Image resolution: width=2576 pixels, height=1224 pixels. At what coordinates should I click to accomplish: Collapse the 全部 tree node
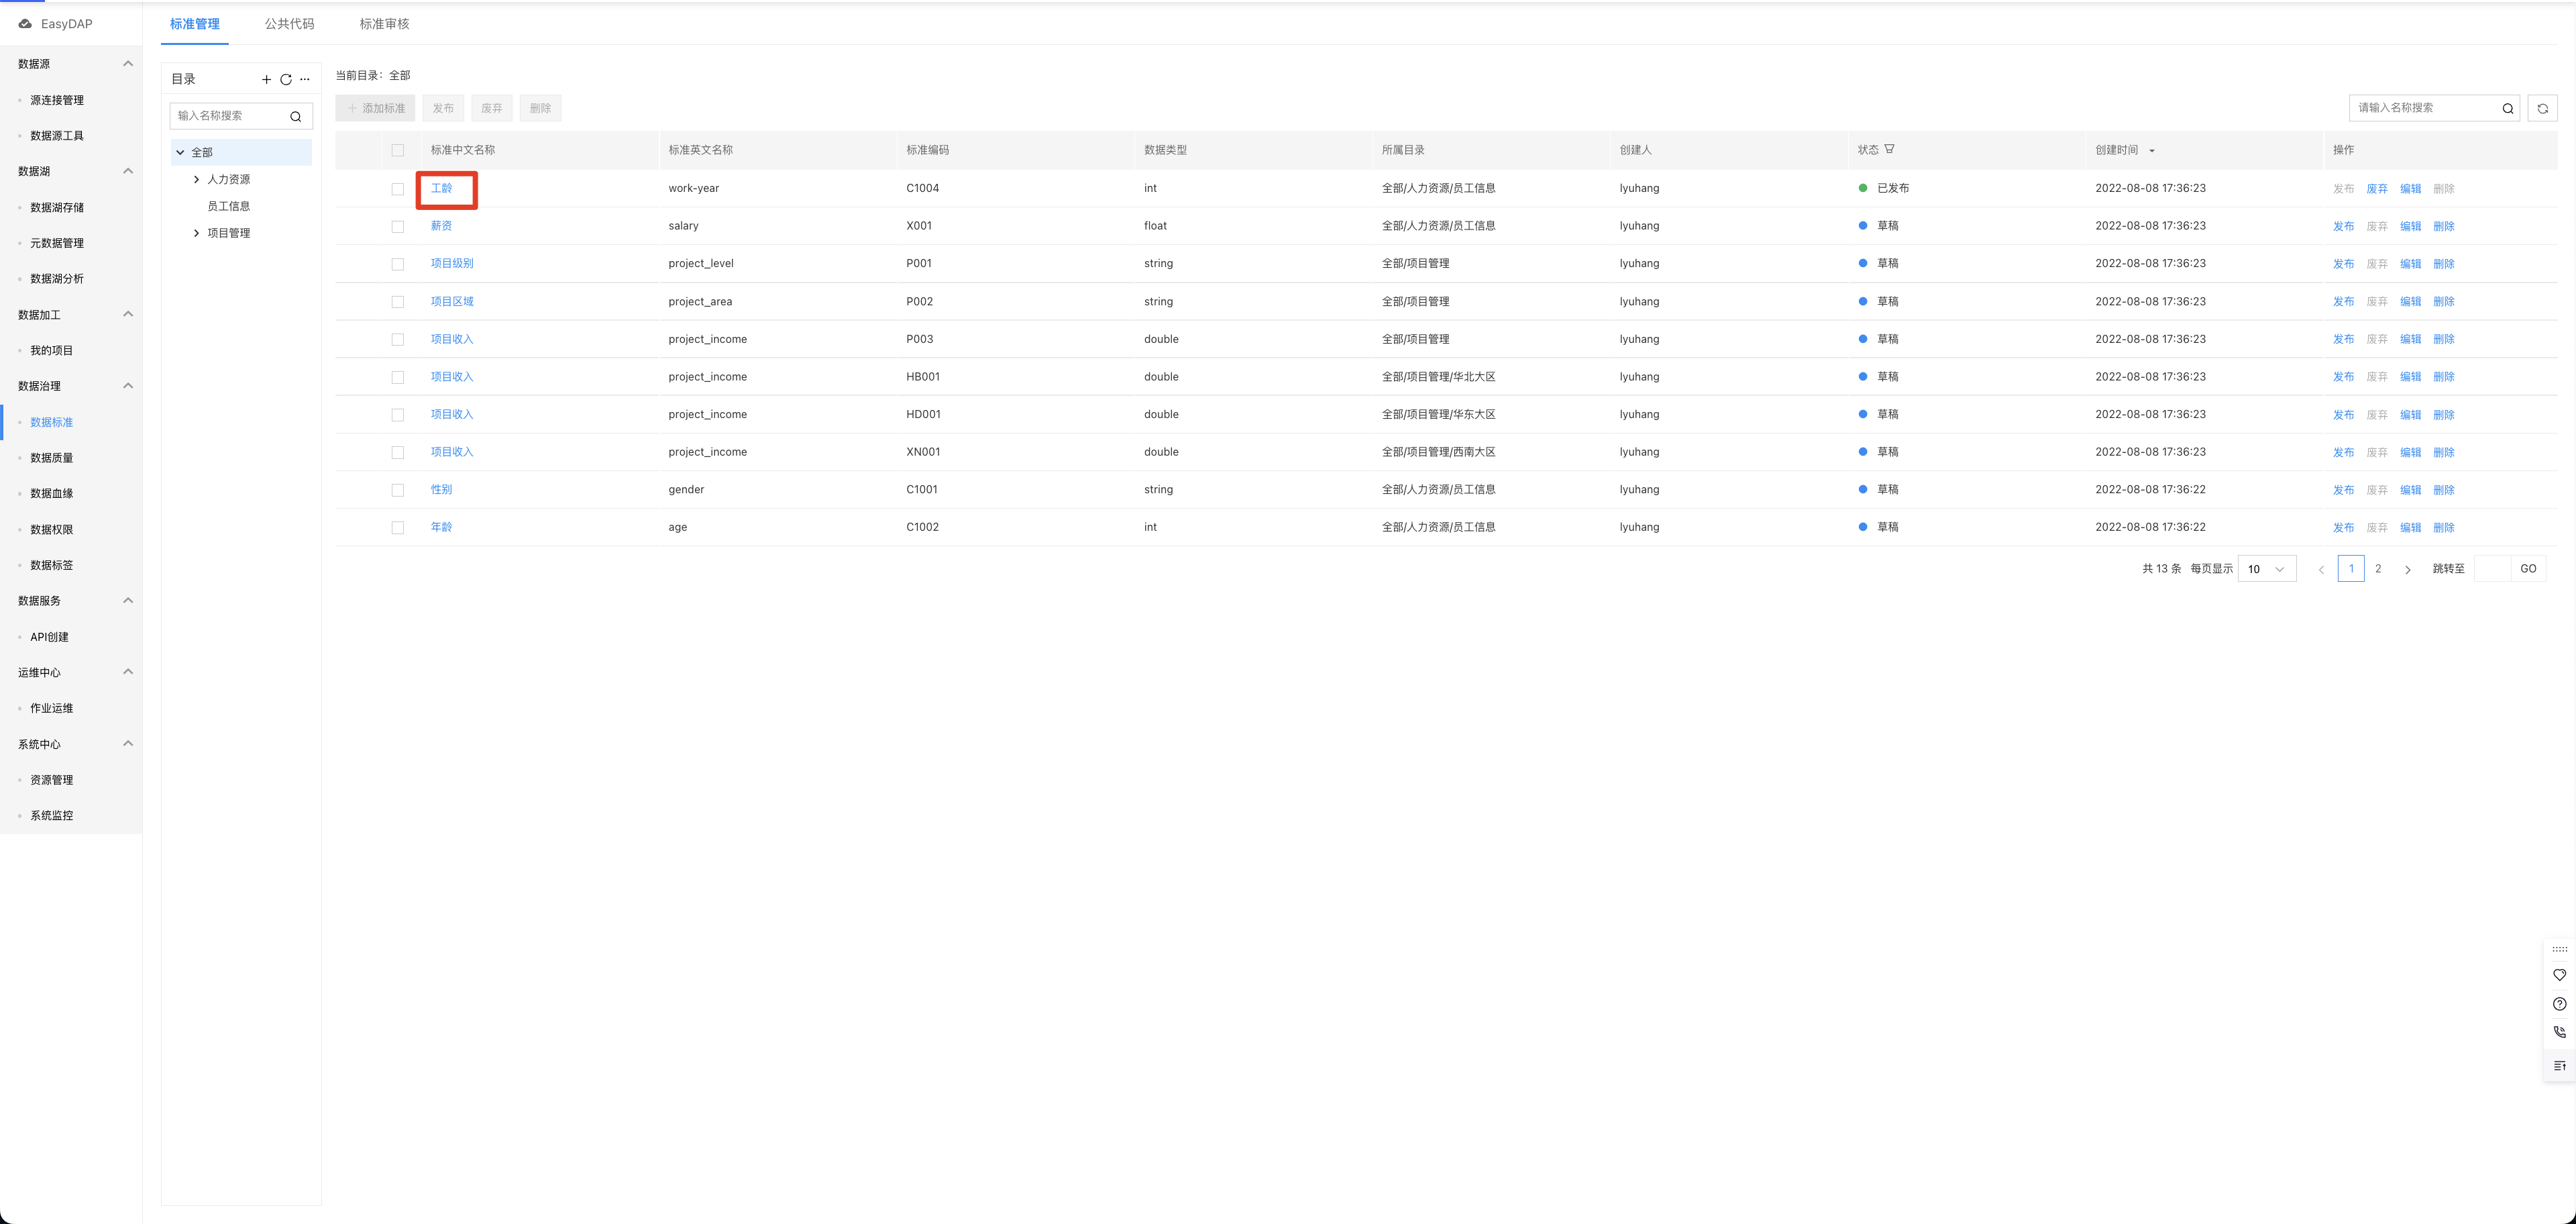coord(180,153)
